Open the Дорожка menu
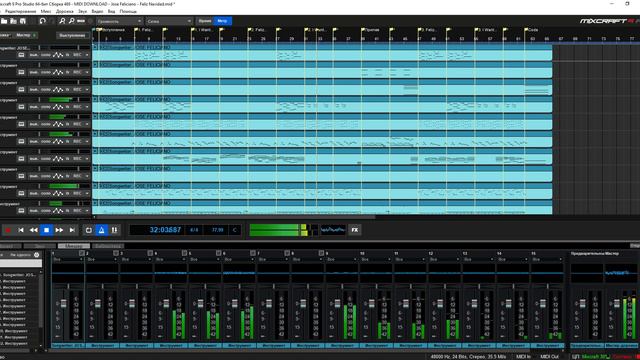This screenshot has height=360, width=640. tap(64, 11)
